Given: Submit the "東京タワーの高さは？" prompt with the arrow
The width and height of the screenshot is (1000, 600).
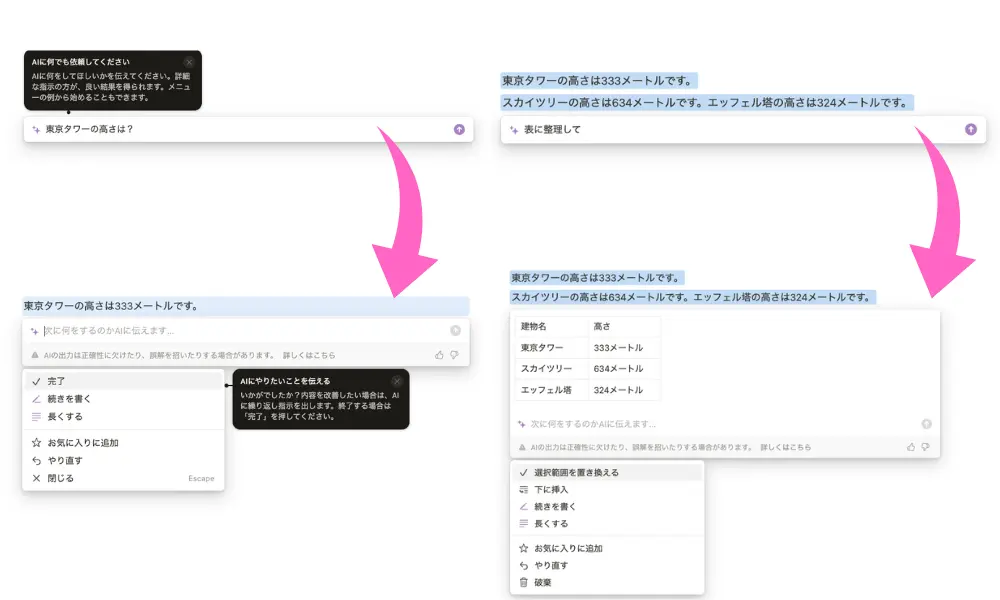Looking at the screenshot, I should [459, 129].
